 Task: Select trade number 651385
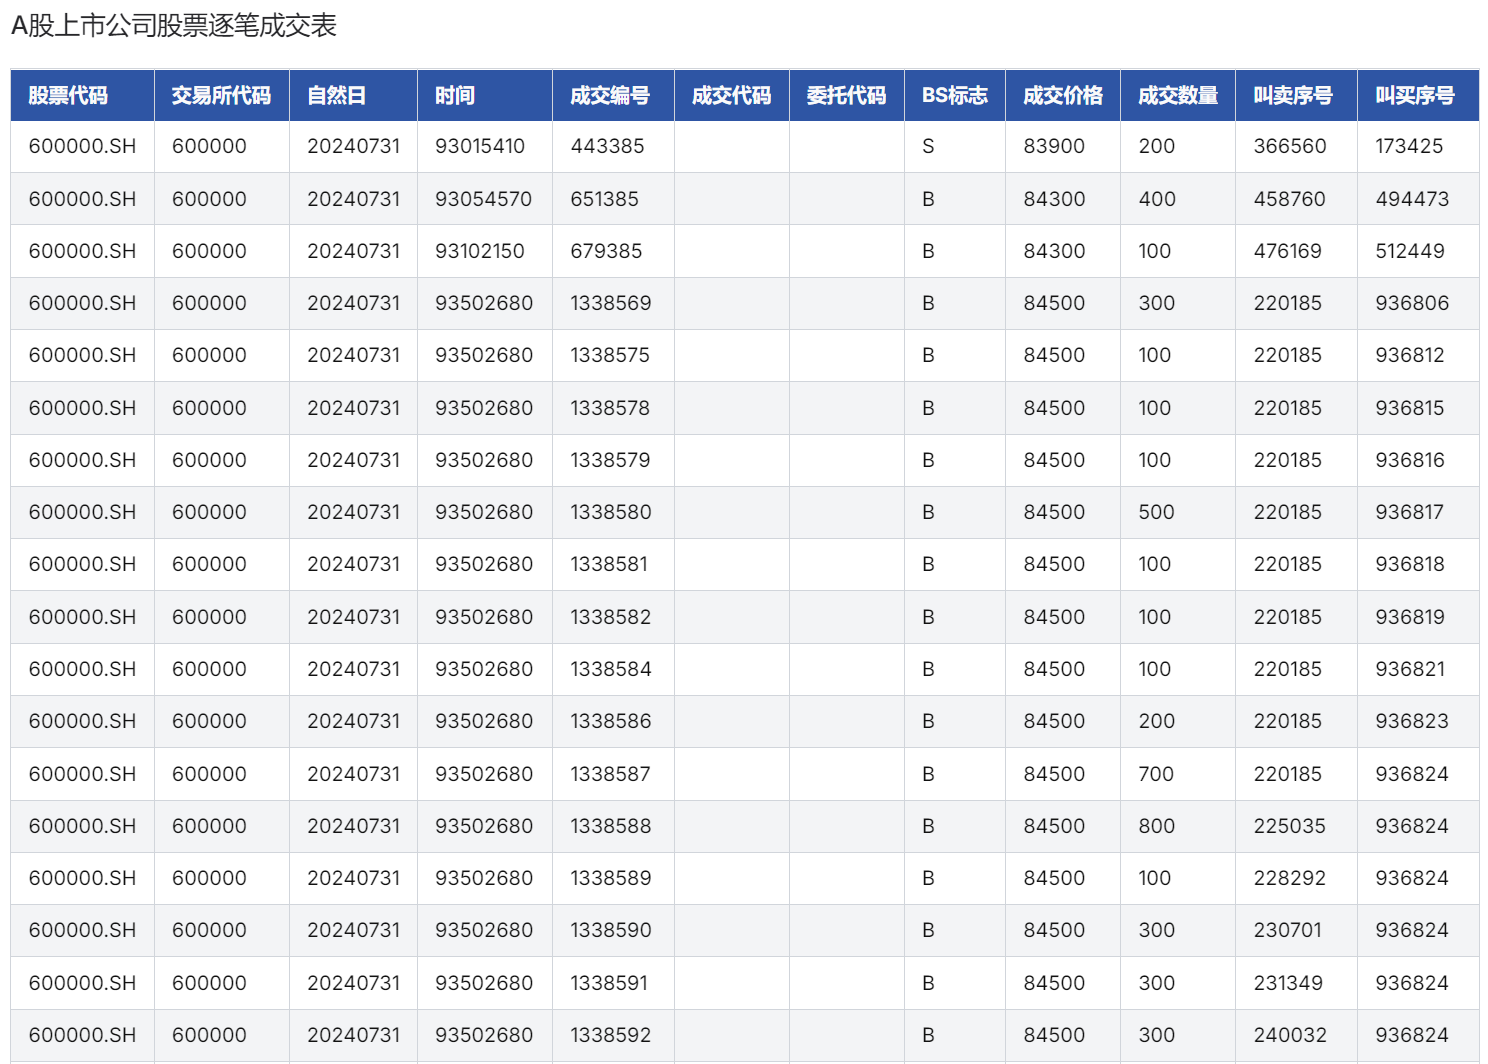pos(605,199)
